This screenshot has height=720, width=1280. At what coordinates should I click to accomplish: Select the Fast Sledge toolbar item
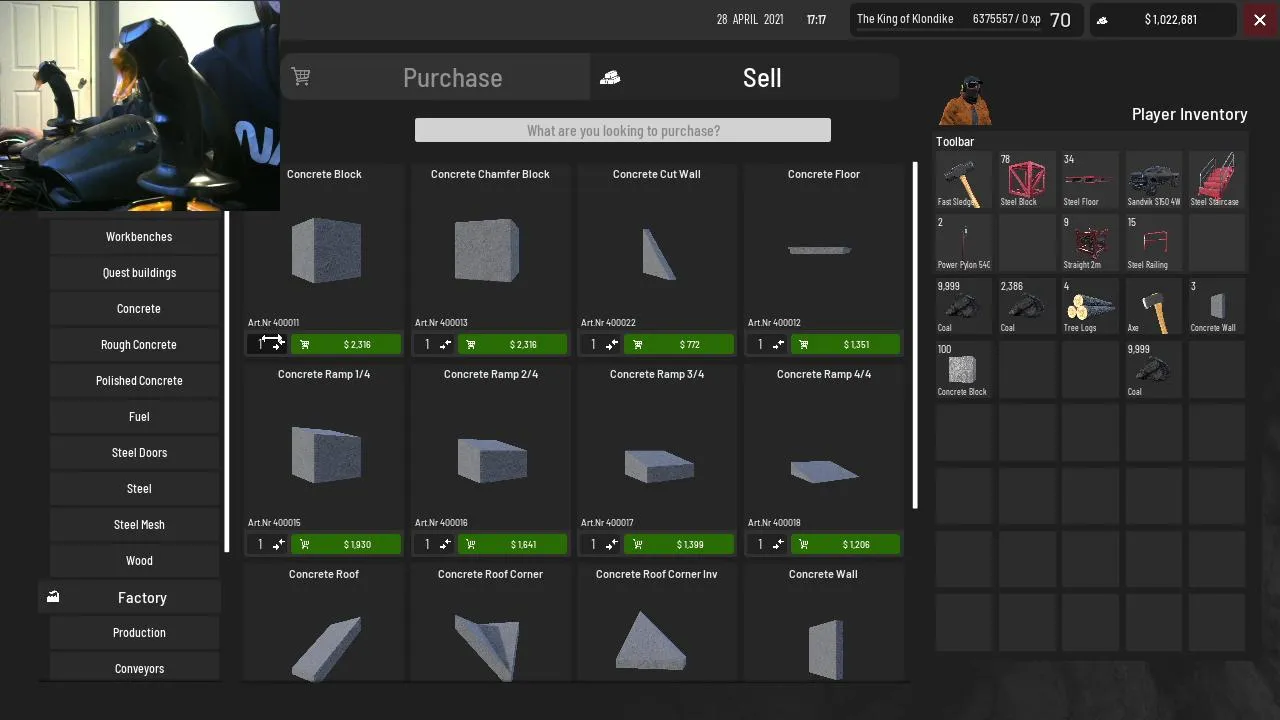click(963, 180)
